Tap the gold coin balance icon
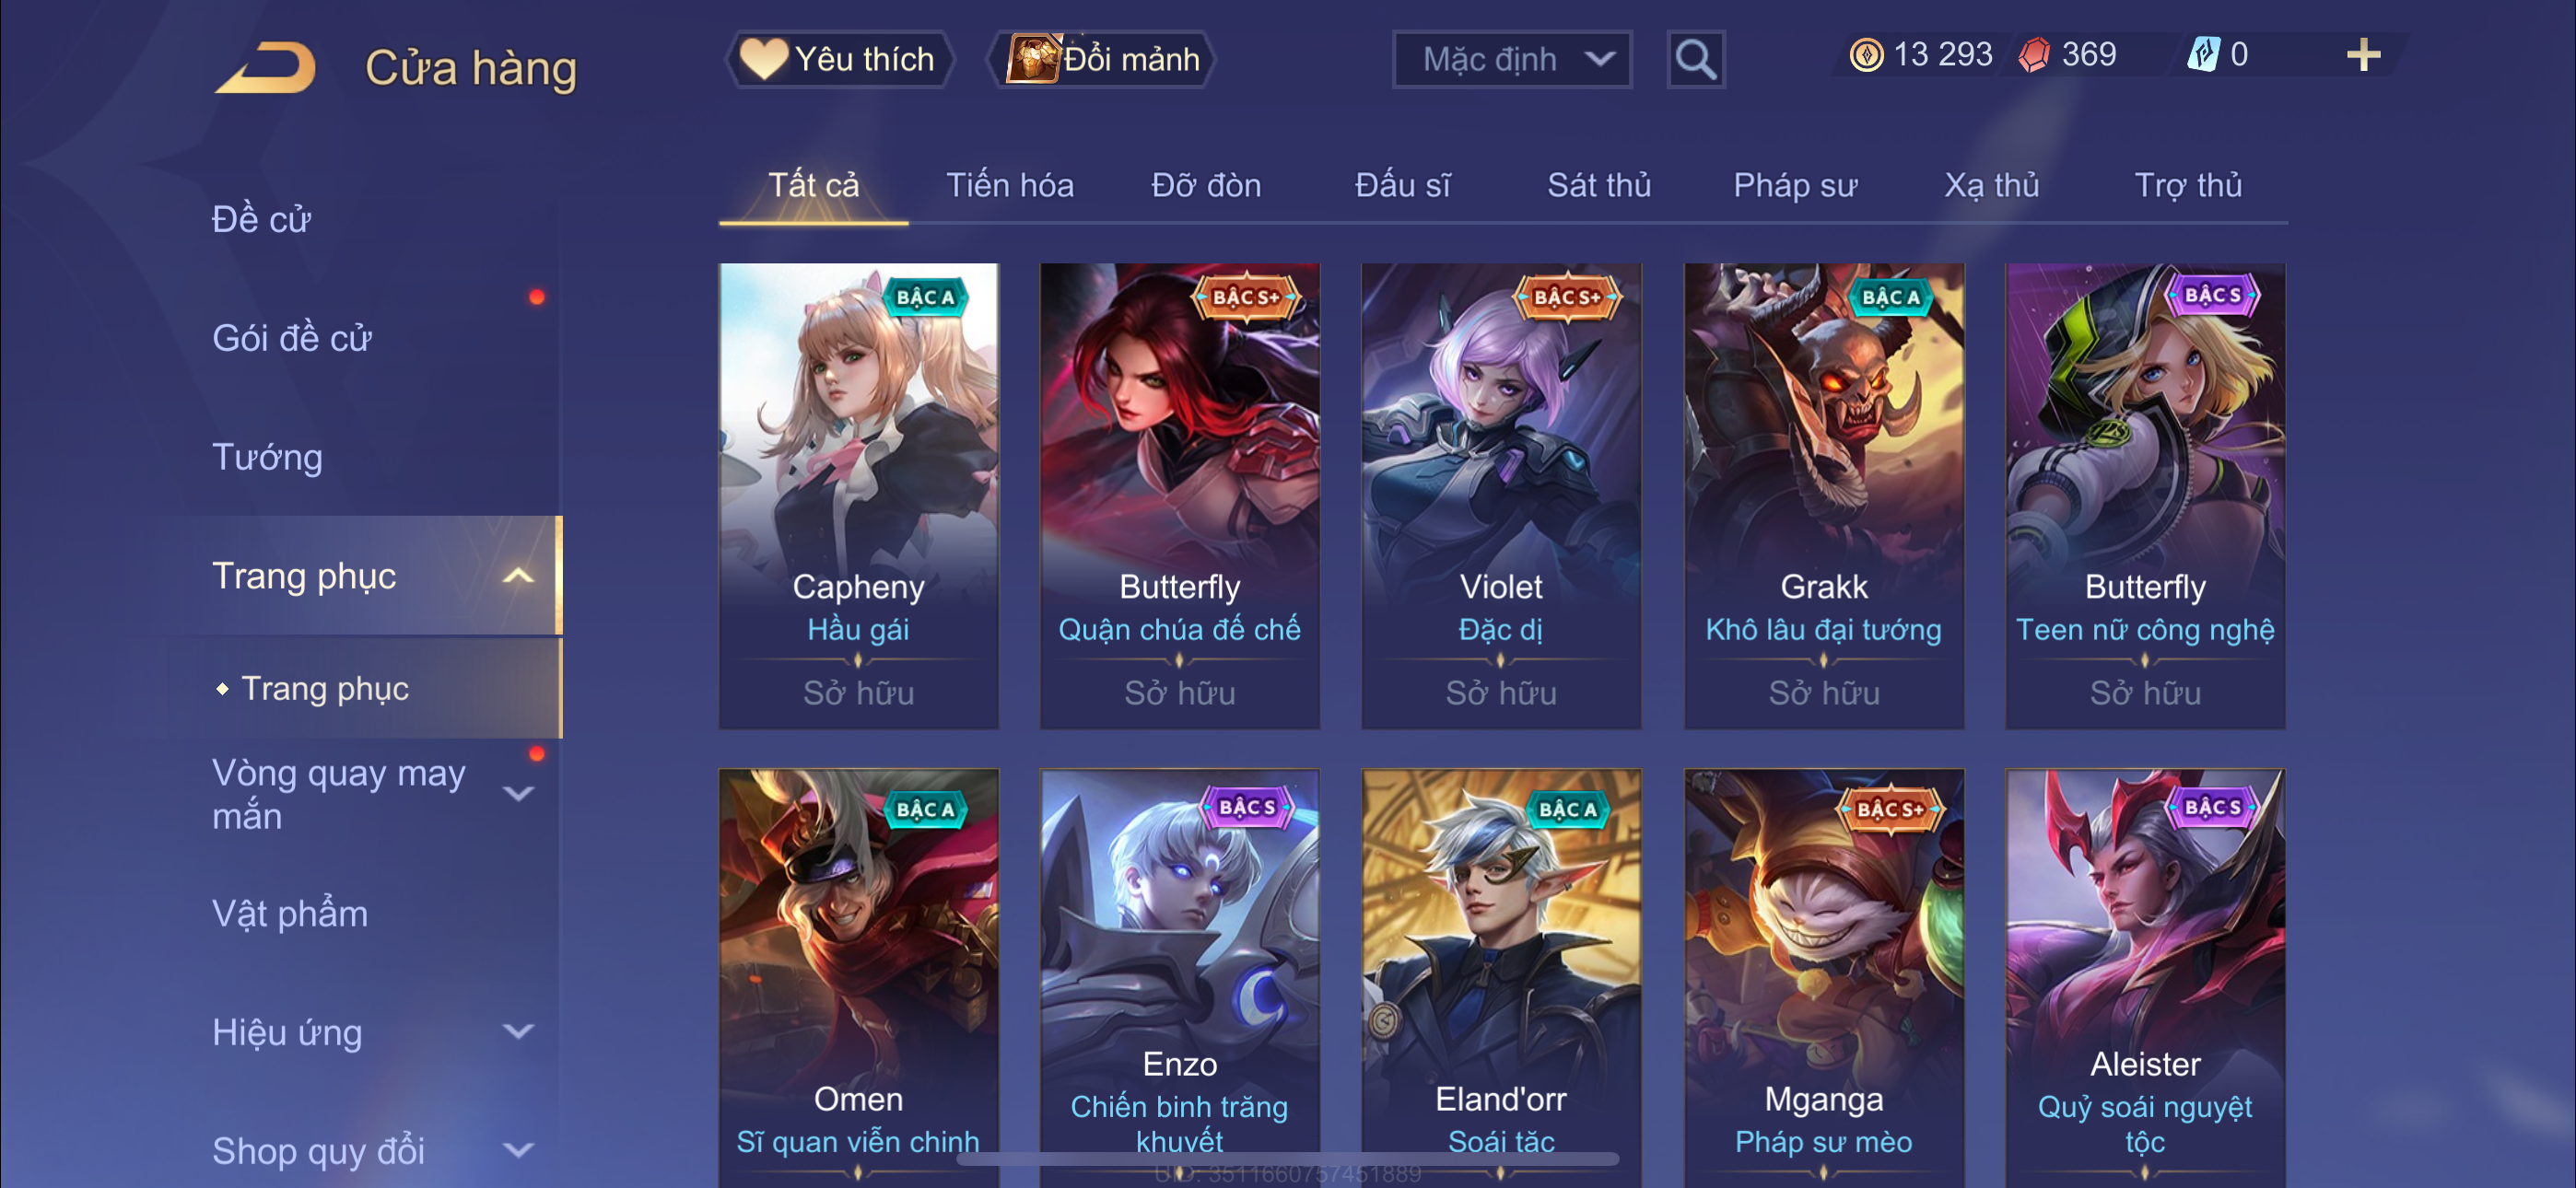The height and width of the screenshot is (1188, 2576). pos(1866,55)
